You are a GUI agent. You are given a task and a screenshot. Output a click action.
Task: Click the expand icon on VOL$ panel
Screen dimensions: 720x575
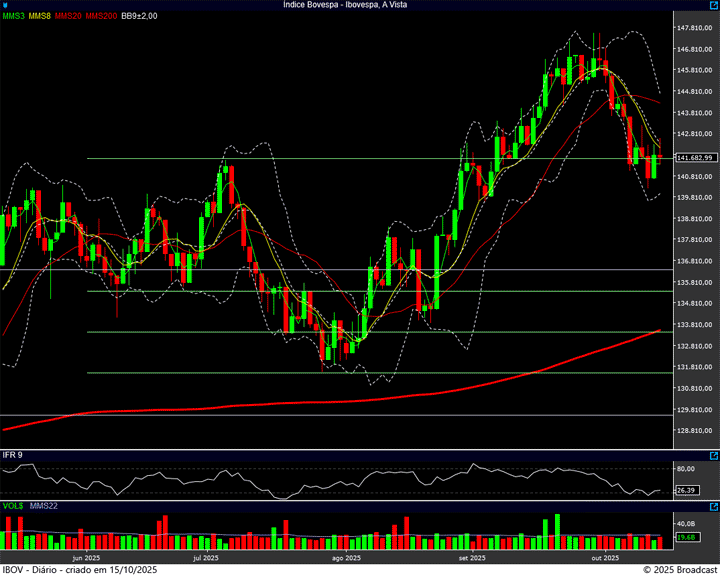713,508
